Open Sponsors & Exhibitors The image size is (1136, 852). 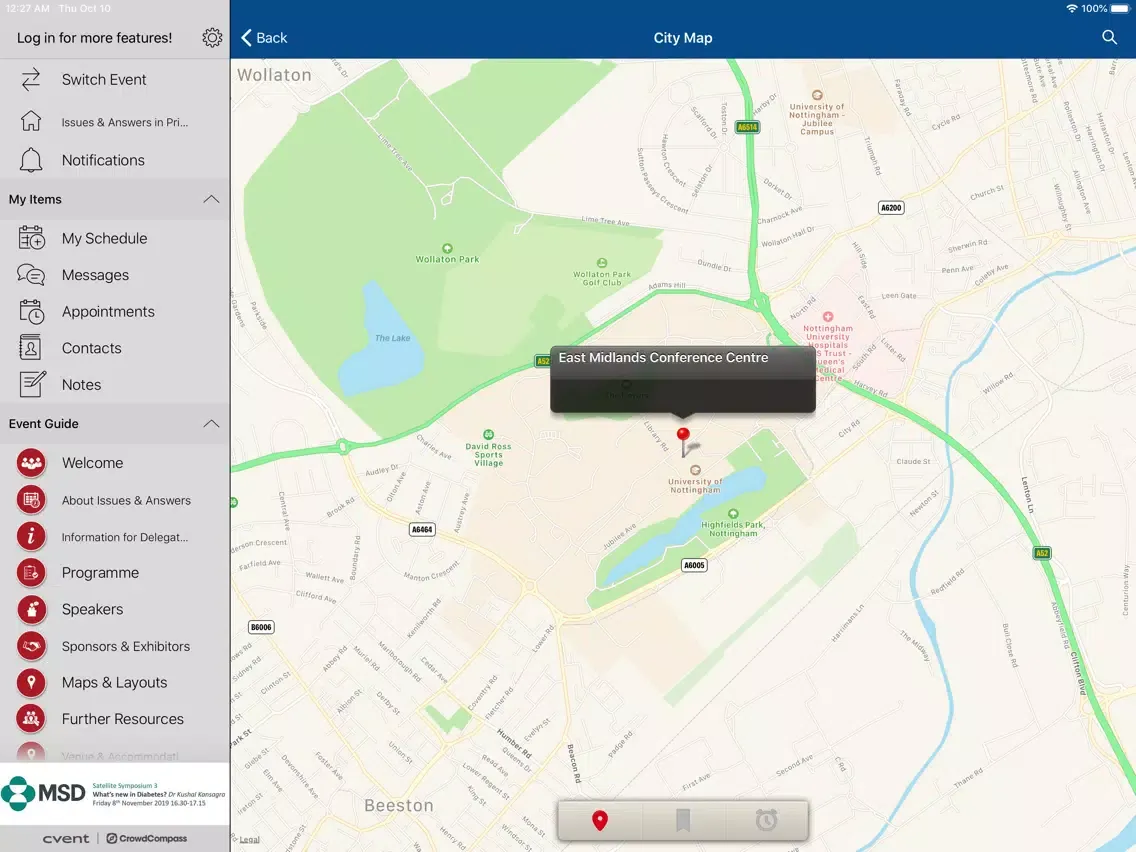click(x=125, y=646)
